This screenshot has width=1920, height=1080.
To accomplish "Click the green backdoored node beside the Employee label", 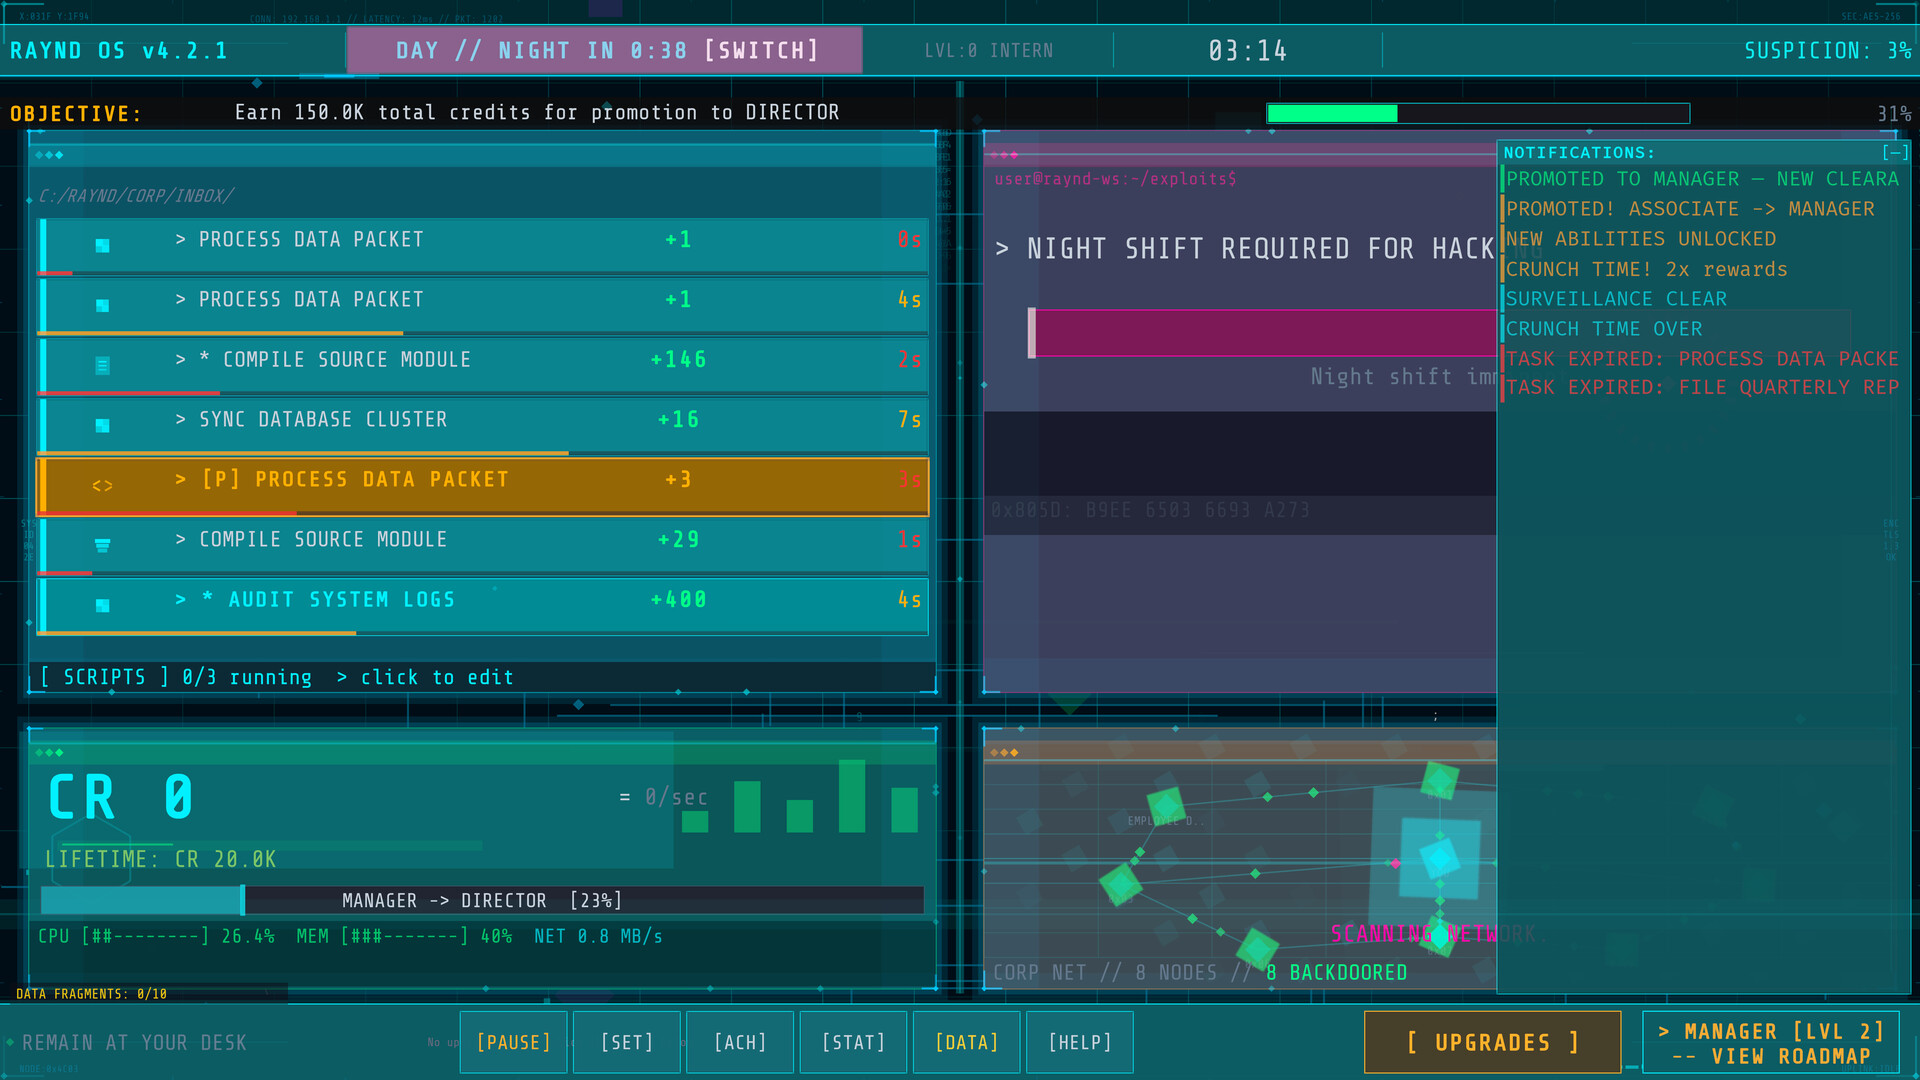I will (1165, 805).
